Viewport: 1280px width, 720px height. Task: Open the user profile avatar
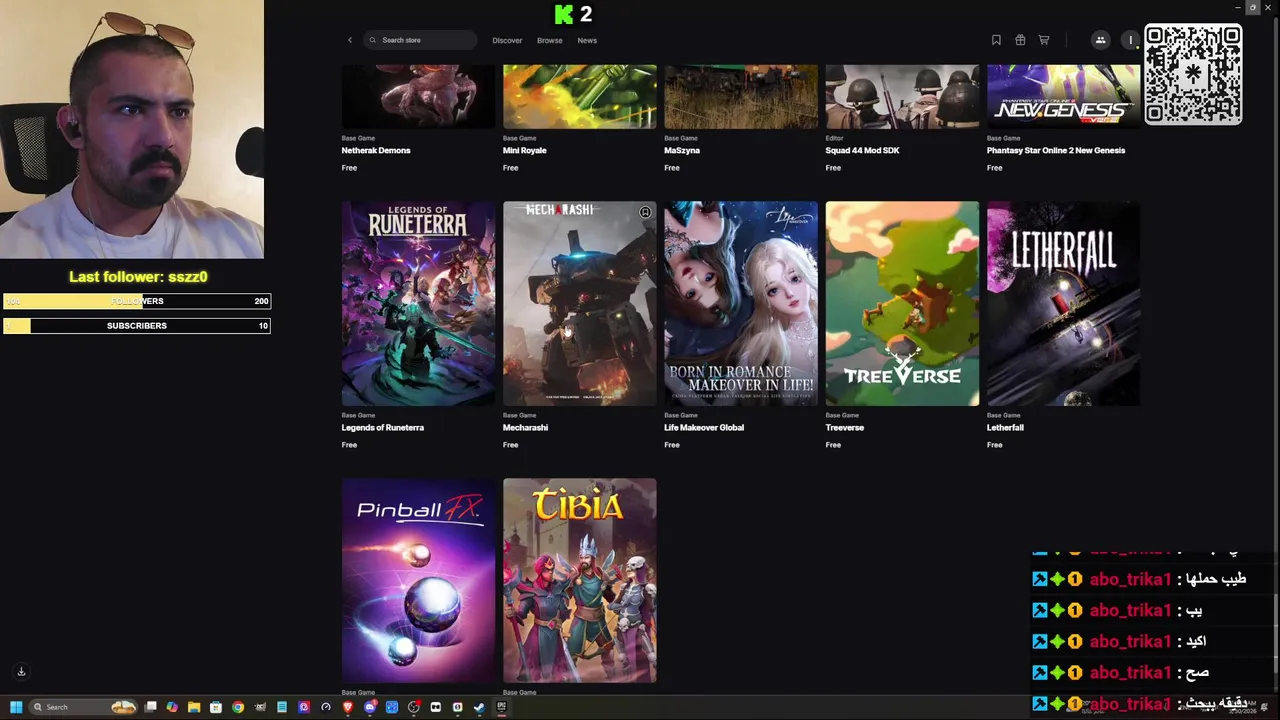point(1131,40)
